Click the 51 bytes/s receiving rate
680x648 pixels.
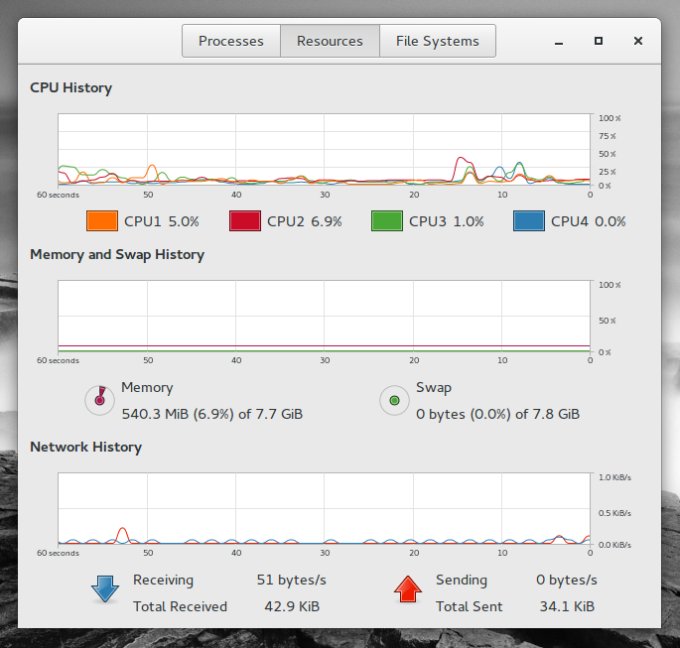point(291,580)
